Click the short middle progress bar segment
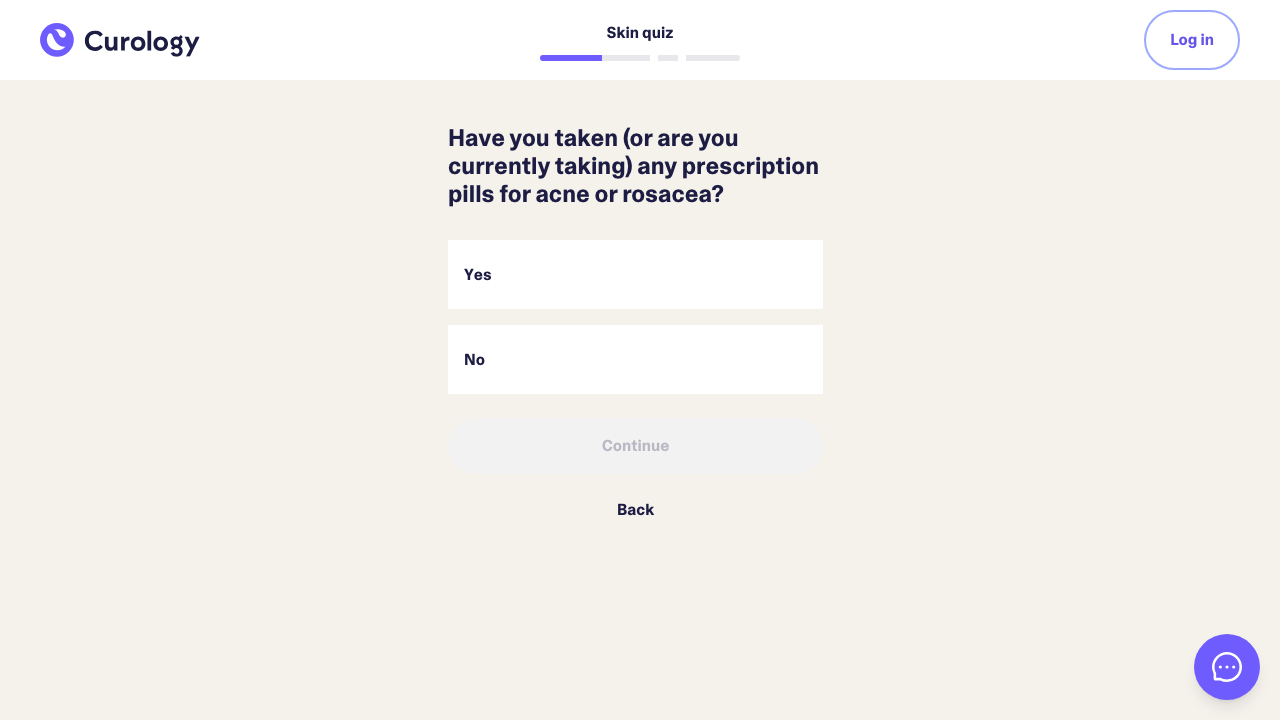Image resolution: width=1280 pixels, height=720 pixels. tap(668, 58)
